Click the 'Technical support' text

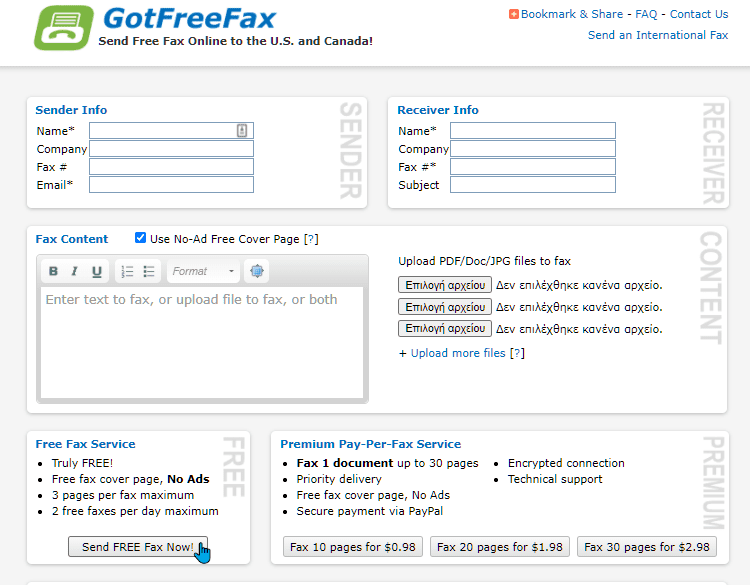click(555, 479)
